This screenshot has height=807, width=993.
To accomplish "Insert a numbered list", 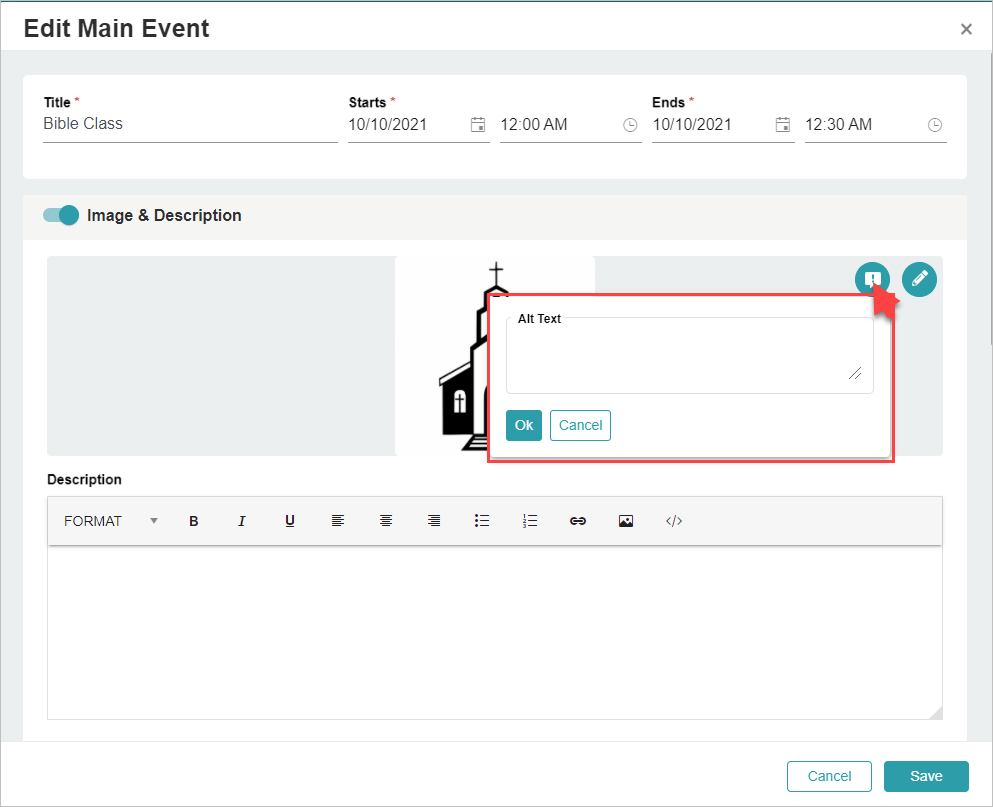I will (530, 521).
